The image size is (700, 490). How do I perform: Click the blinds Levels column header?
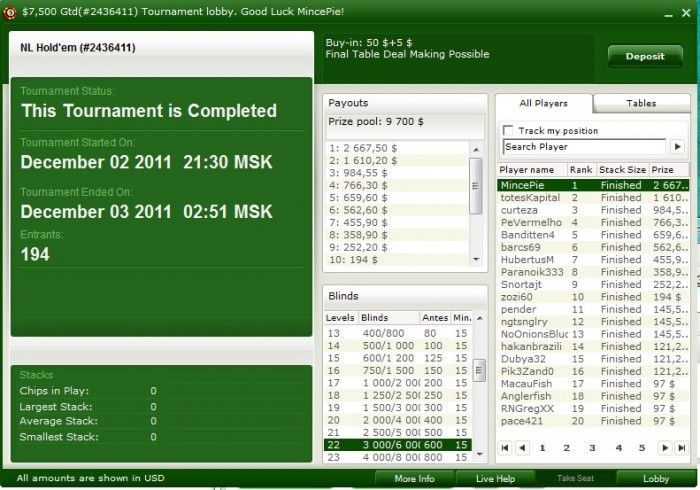click(x=340, y=318)
